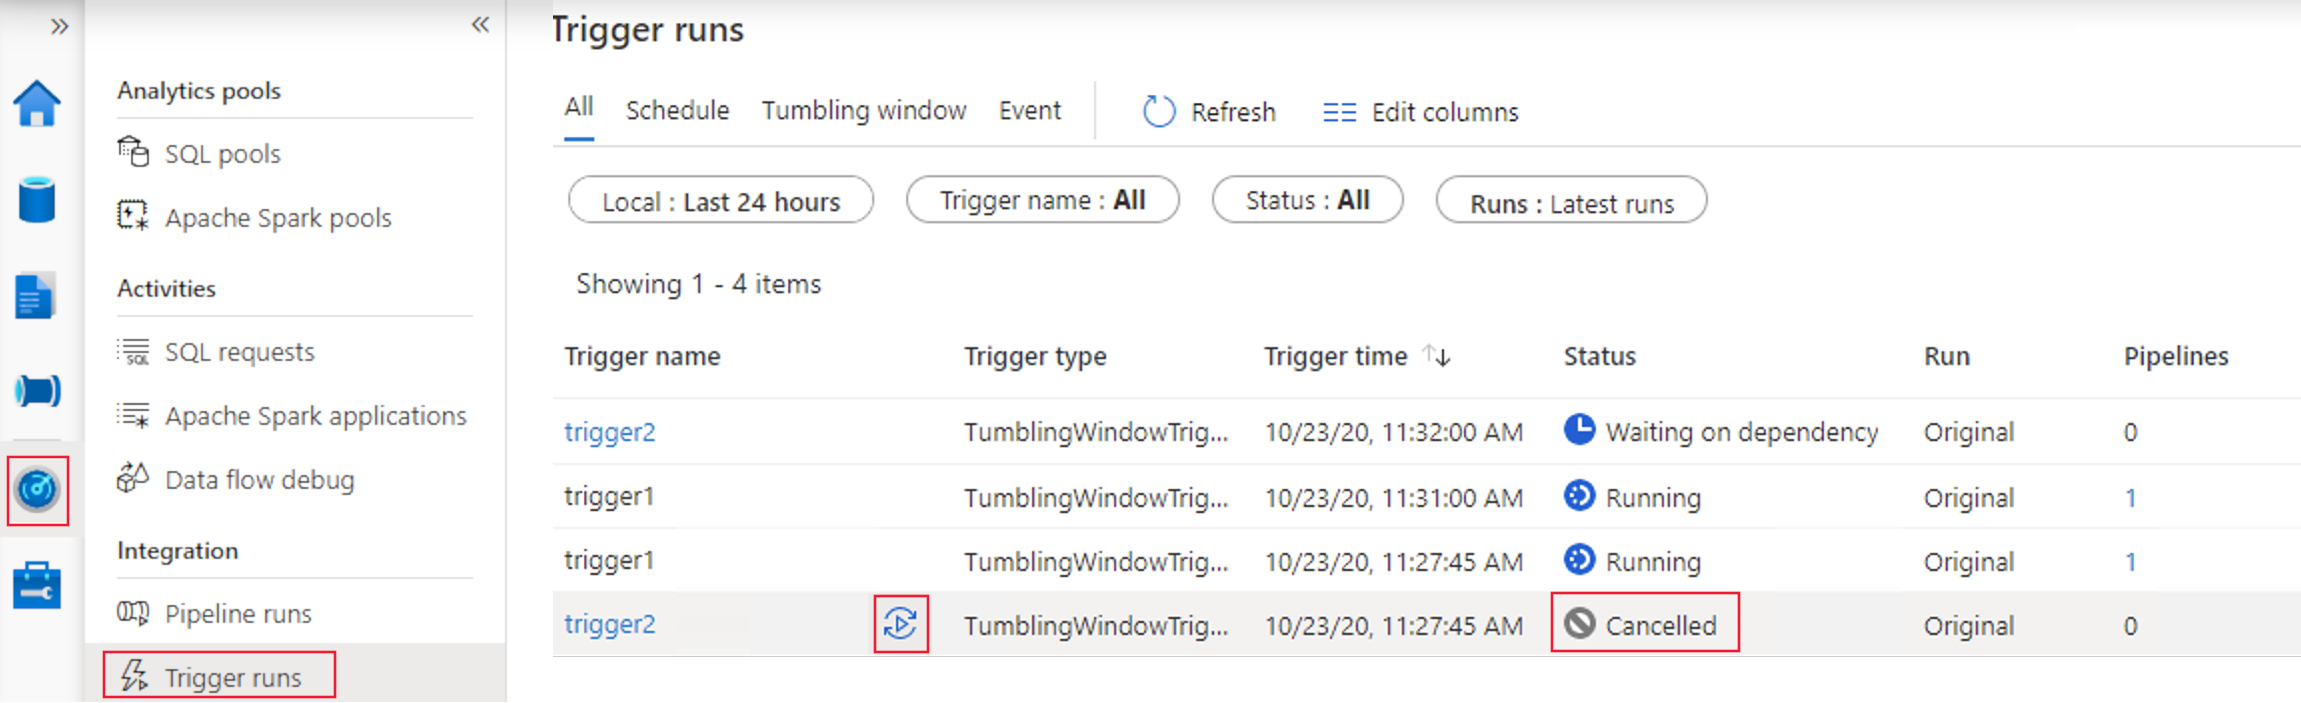
Task: Collapse the Analytics pools sidebar panel
Action: pyautogui.click(x=481, y=25)
